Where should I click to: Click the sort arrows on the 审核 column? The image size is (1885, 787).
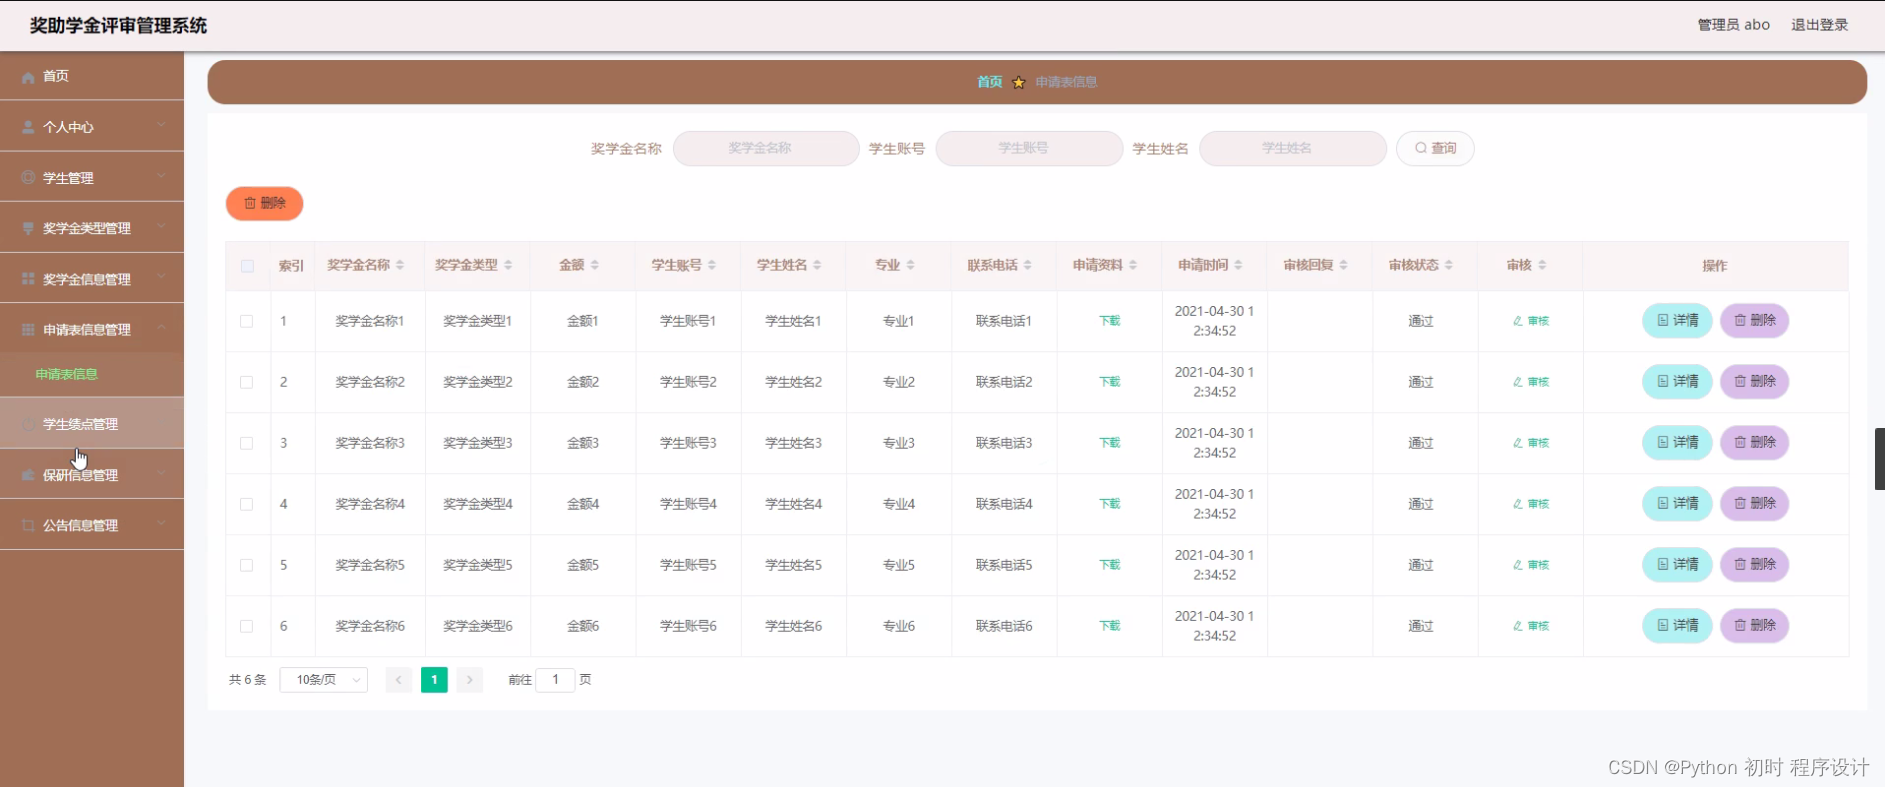(1542, 265)
